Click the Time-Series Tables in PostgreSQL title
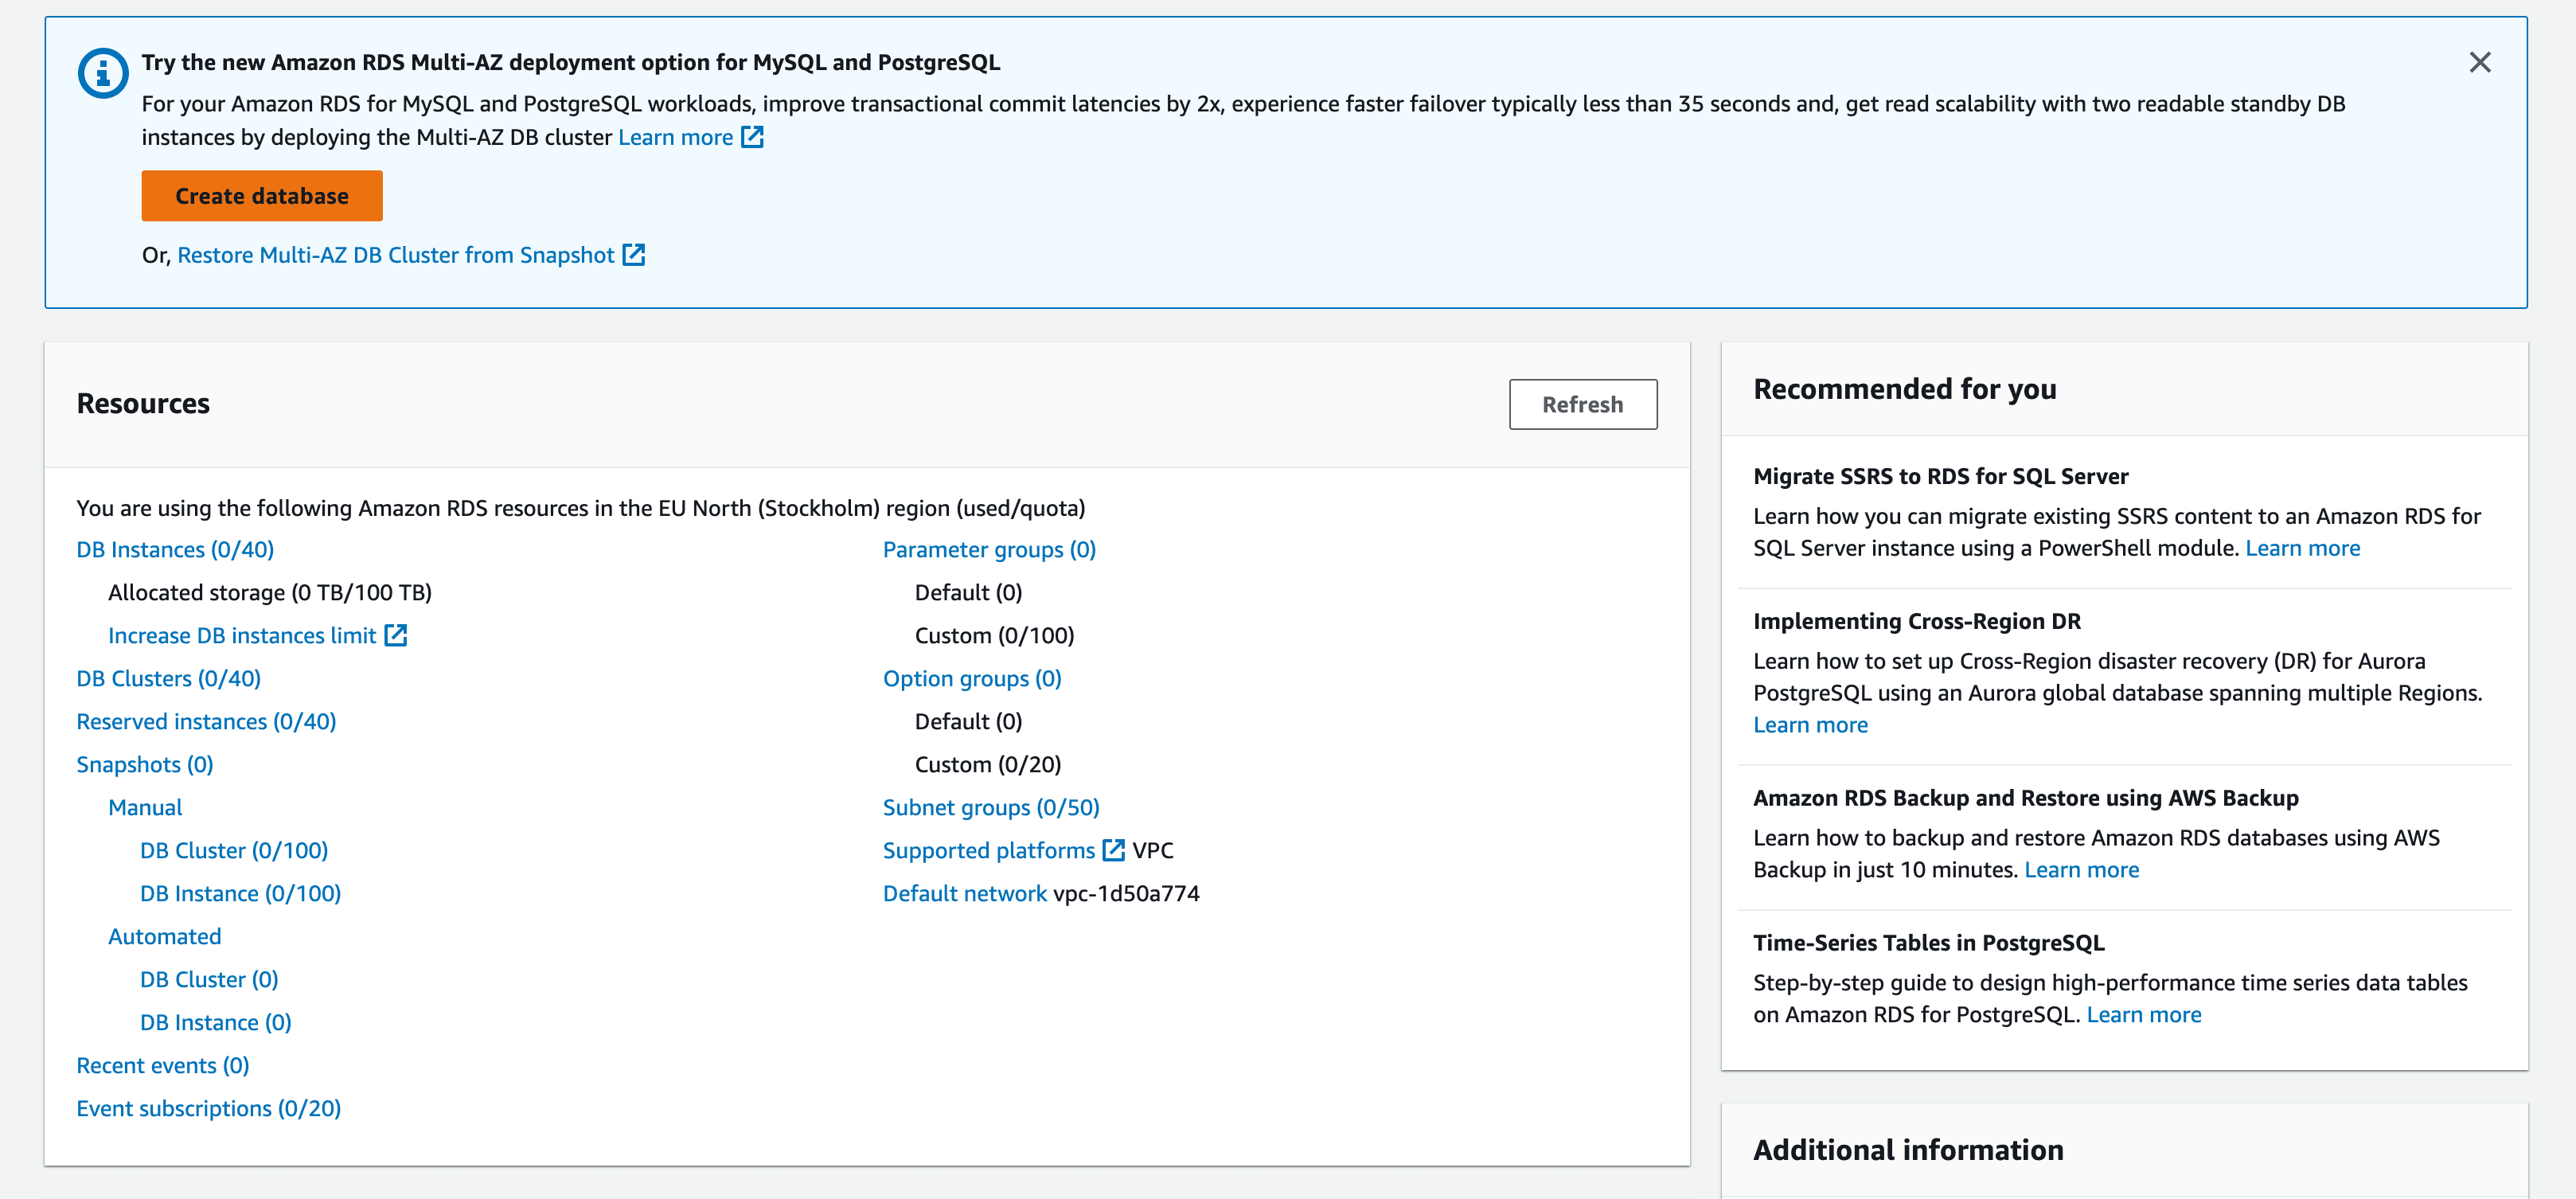Viewport: 2576px width, 1199px height. pyautogui.click(x=1929, y=943)
